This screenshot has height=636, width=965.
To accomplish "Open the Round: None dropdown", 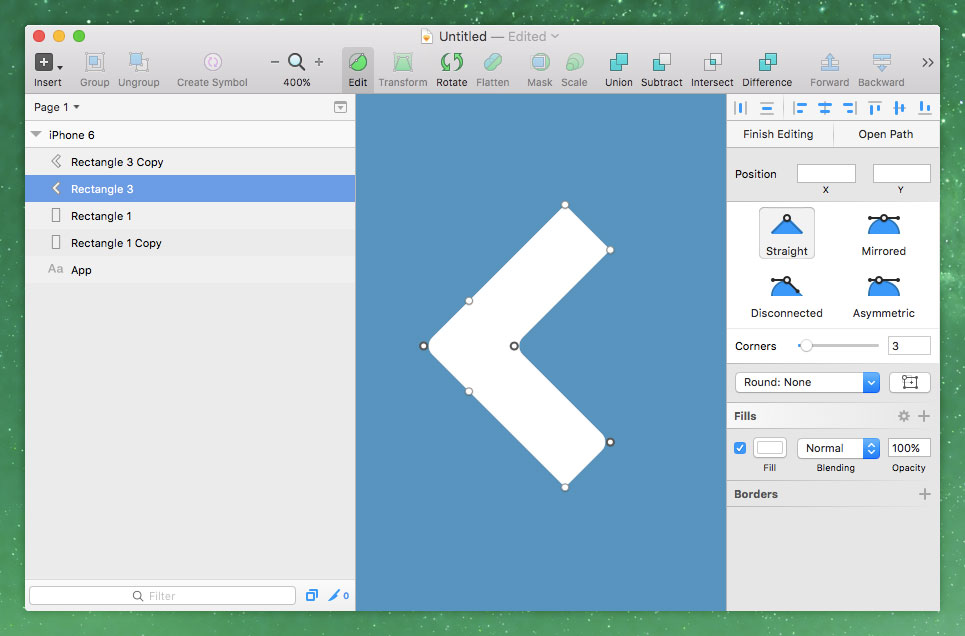I will pyautogui.click(x=806, y=382).
